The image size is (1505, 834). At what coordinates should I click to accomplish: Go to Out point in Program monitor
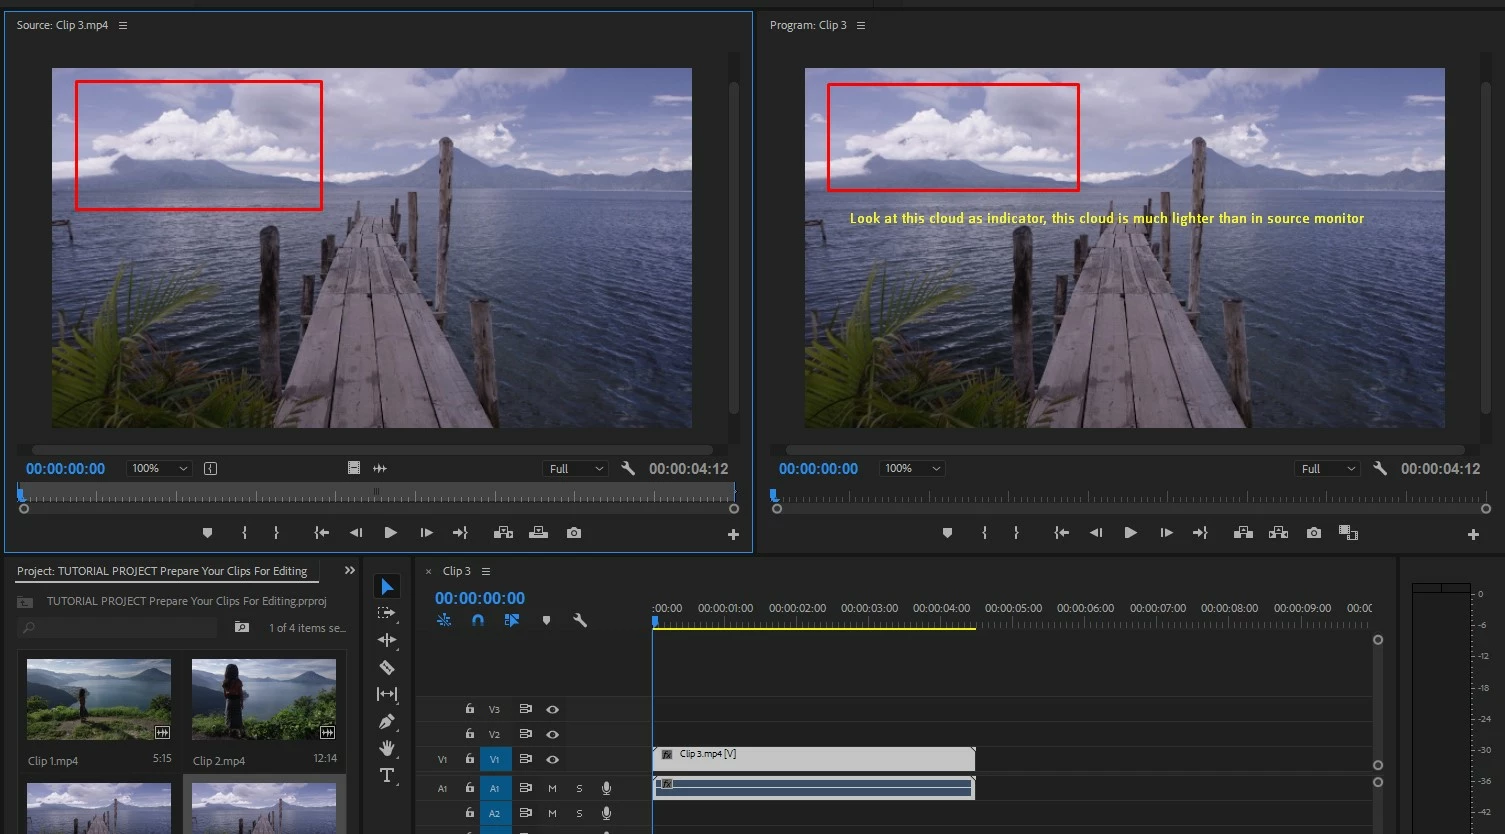pyautogui.click(x=1200, y=533)
